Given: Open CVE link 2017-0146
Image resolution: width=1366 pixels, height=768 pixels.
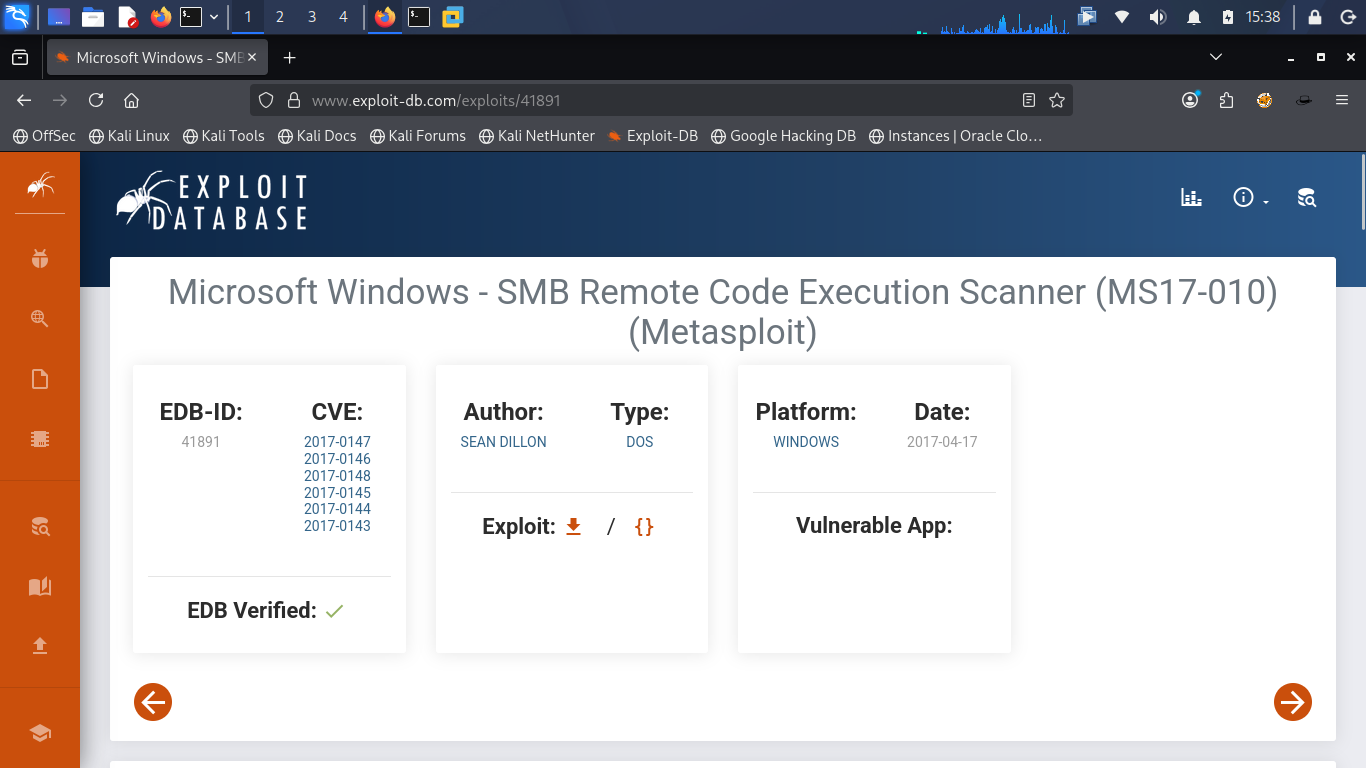Looking at the screenshot, I should pyautogui.click(x=337, y=459).
